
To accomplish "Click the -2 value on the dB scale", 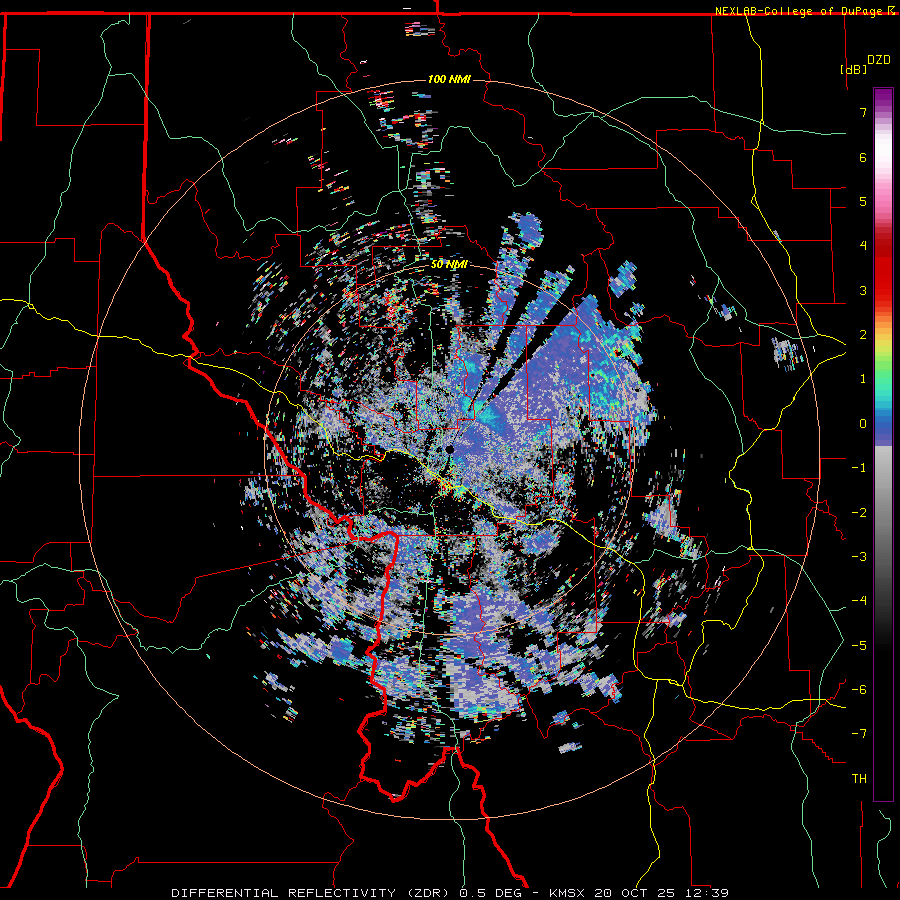I will [x=859, y=513].
